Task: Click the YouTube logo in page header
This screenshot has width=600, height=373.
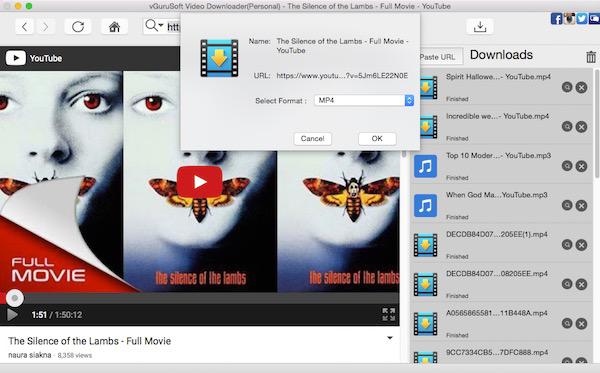Action: 34,58
